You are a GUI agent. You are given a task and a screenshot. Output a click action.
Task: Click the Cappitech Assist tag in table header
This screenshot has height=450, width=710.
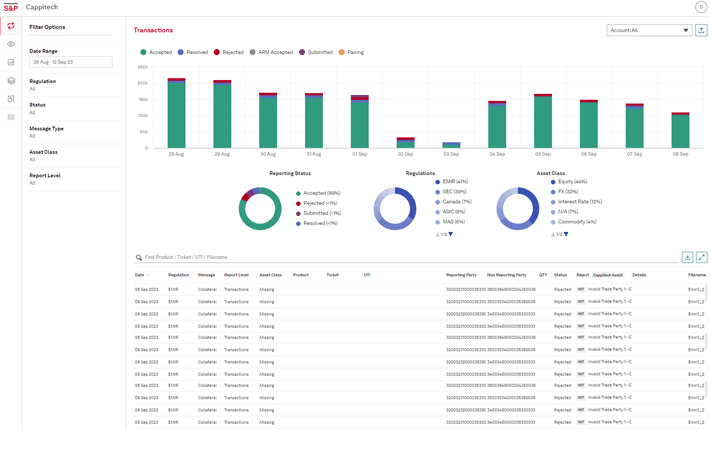[608, 275]
